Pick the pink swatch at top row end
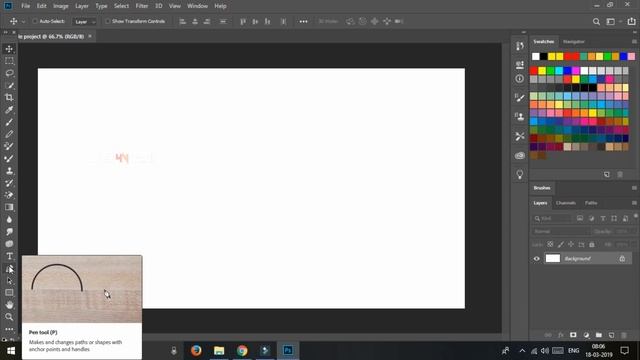The width and height of the screenshot is (640, 360). coord(631,56)
